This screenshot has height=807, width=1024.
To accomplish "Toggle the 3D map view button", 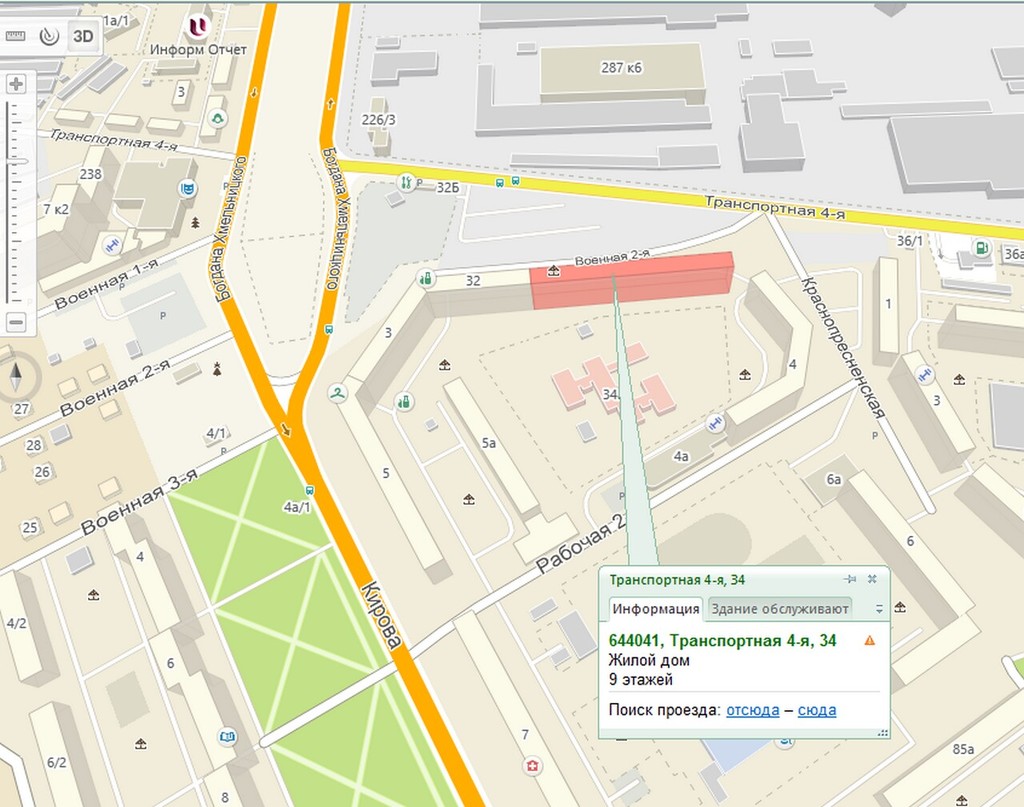I will pyautogui.click(x=85, y=37).
